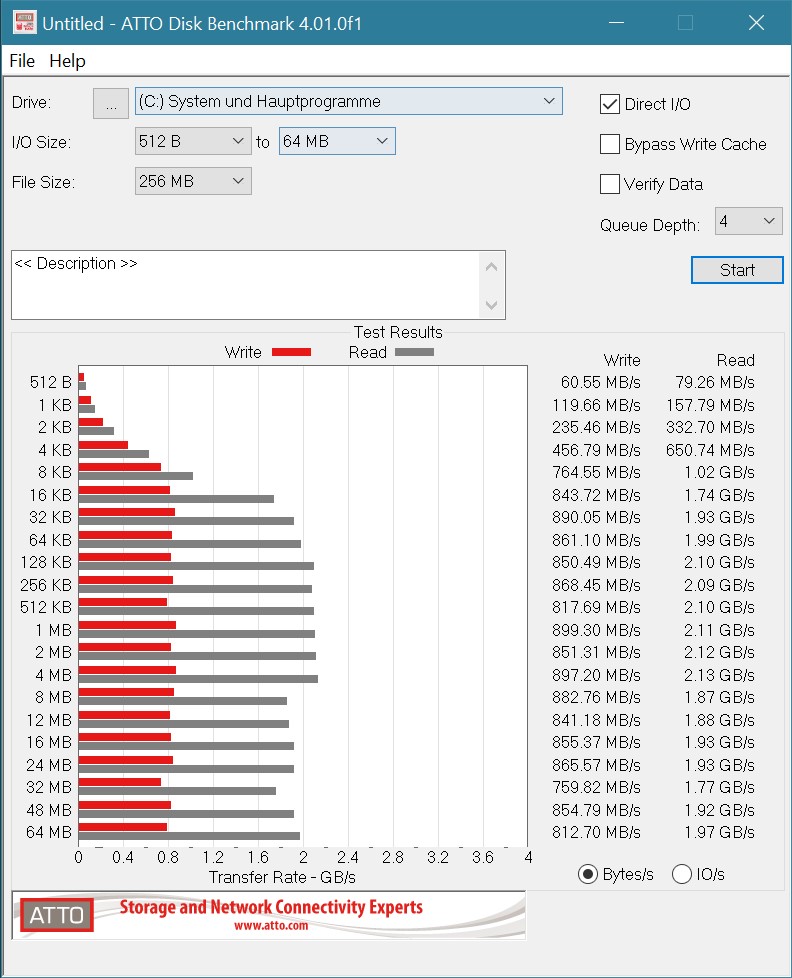Minimize the ATTO Disk Benchmark window
Viewport: 792px width, 978px height.
pyautogui.click(x=616, y=23)
